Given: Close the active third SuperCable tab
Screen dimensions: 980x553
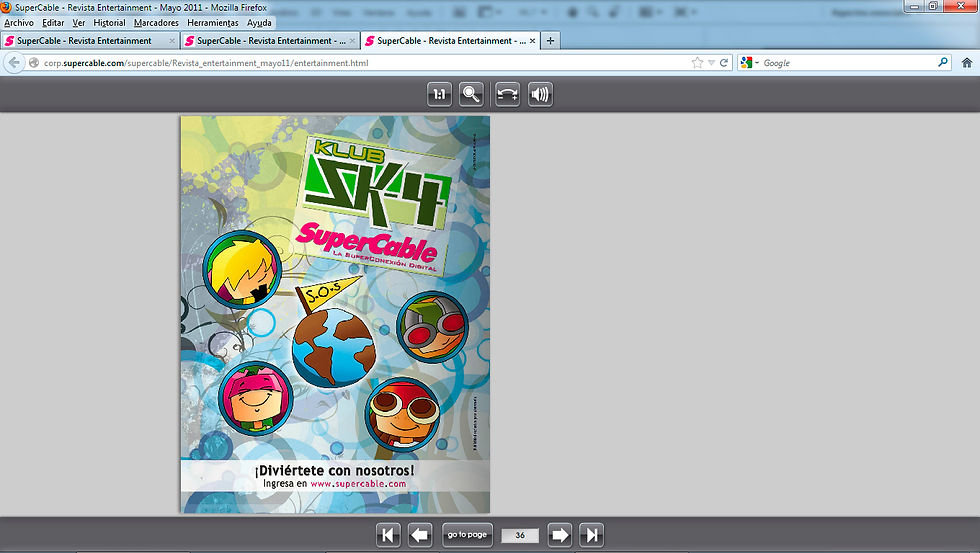Looking at the screenshot, I should coord(532,41).
